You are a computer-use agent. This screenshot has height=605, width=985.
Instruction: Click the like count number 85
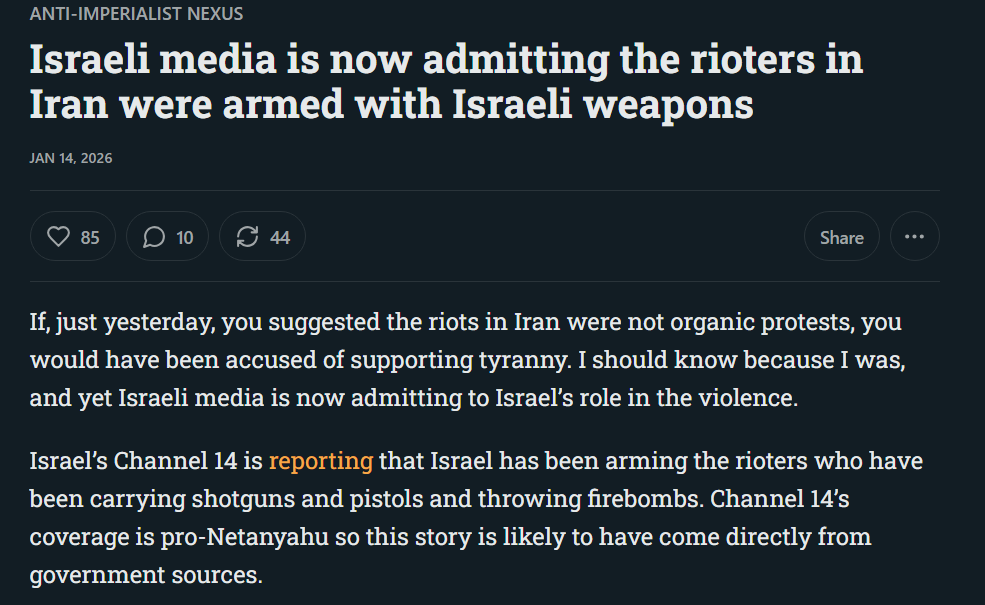[88, 236]
